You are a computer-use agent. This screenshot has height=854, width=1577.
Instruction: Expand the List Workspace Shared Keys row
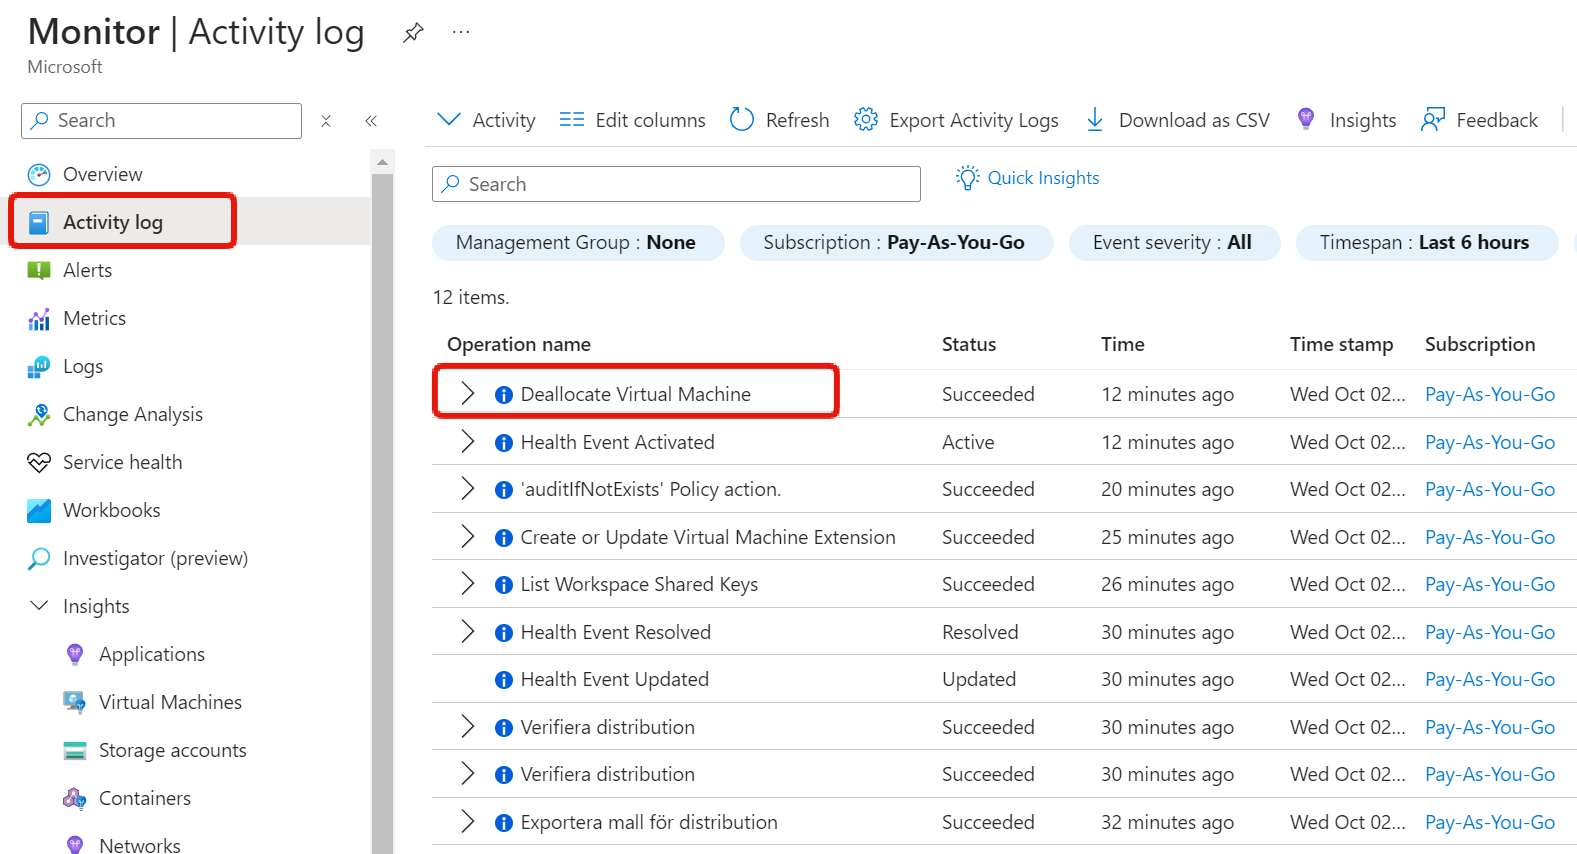(467, 584)
